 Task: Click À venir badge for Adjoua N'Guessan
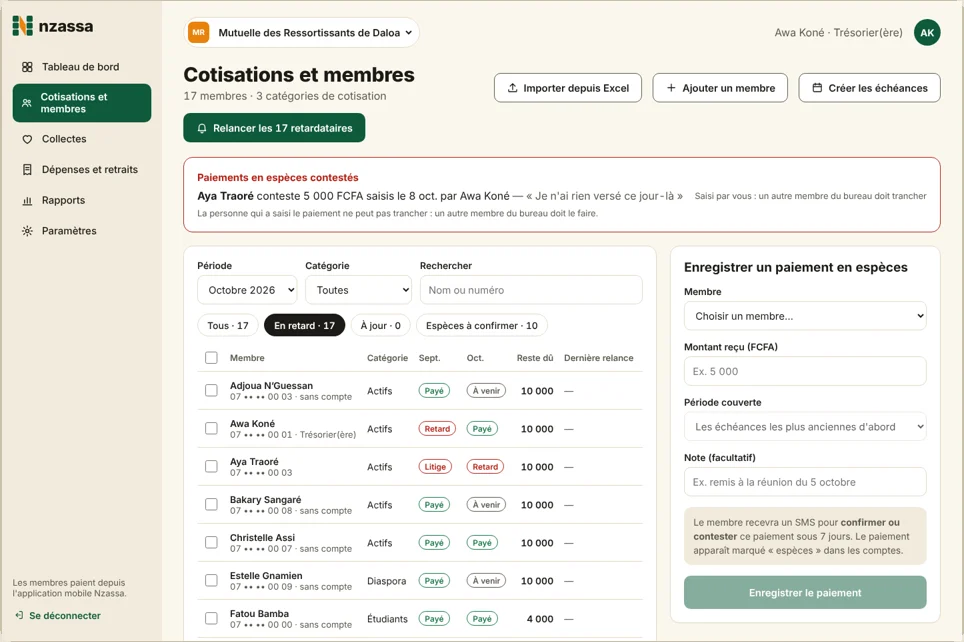pos(486,390)
